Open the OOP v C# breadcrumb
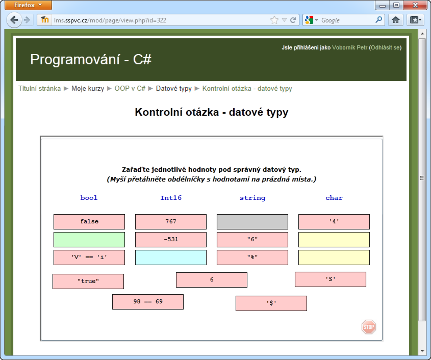The width and height of the screenshot is (431, 360). [130, 89]
